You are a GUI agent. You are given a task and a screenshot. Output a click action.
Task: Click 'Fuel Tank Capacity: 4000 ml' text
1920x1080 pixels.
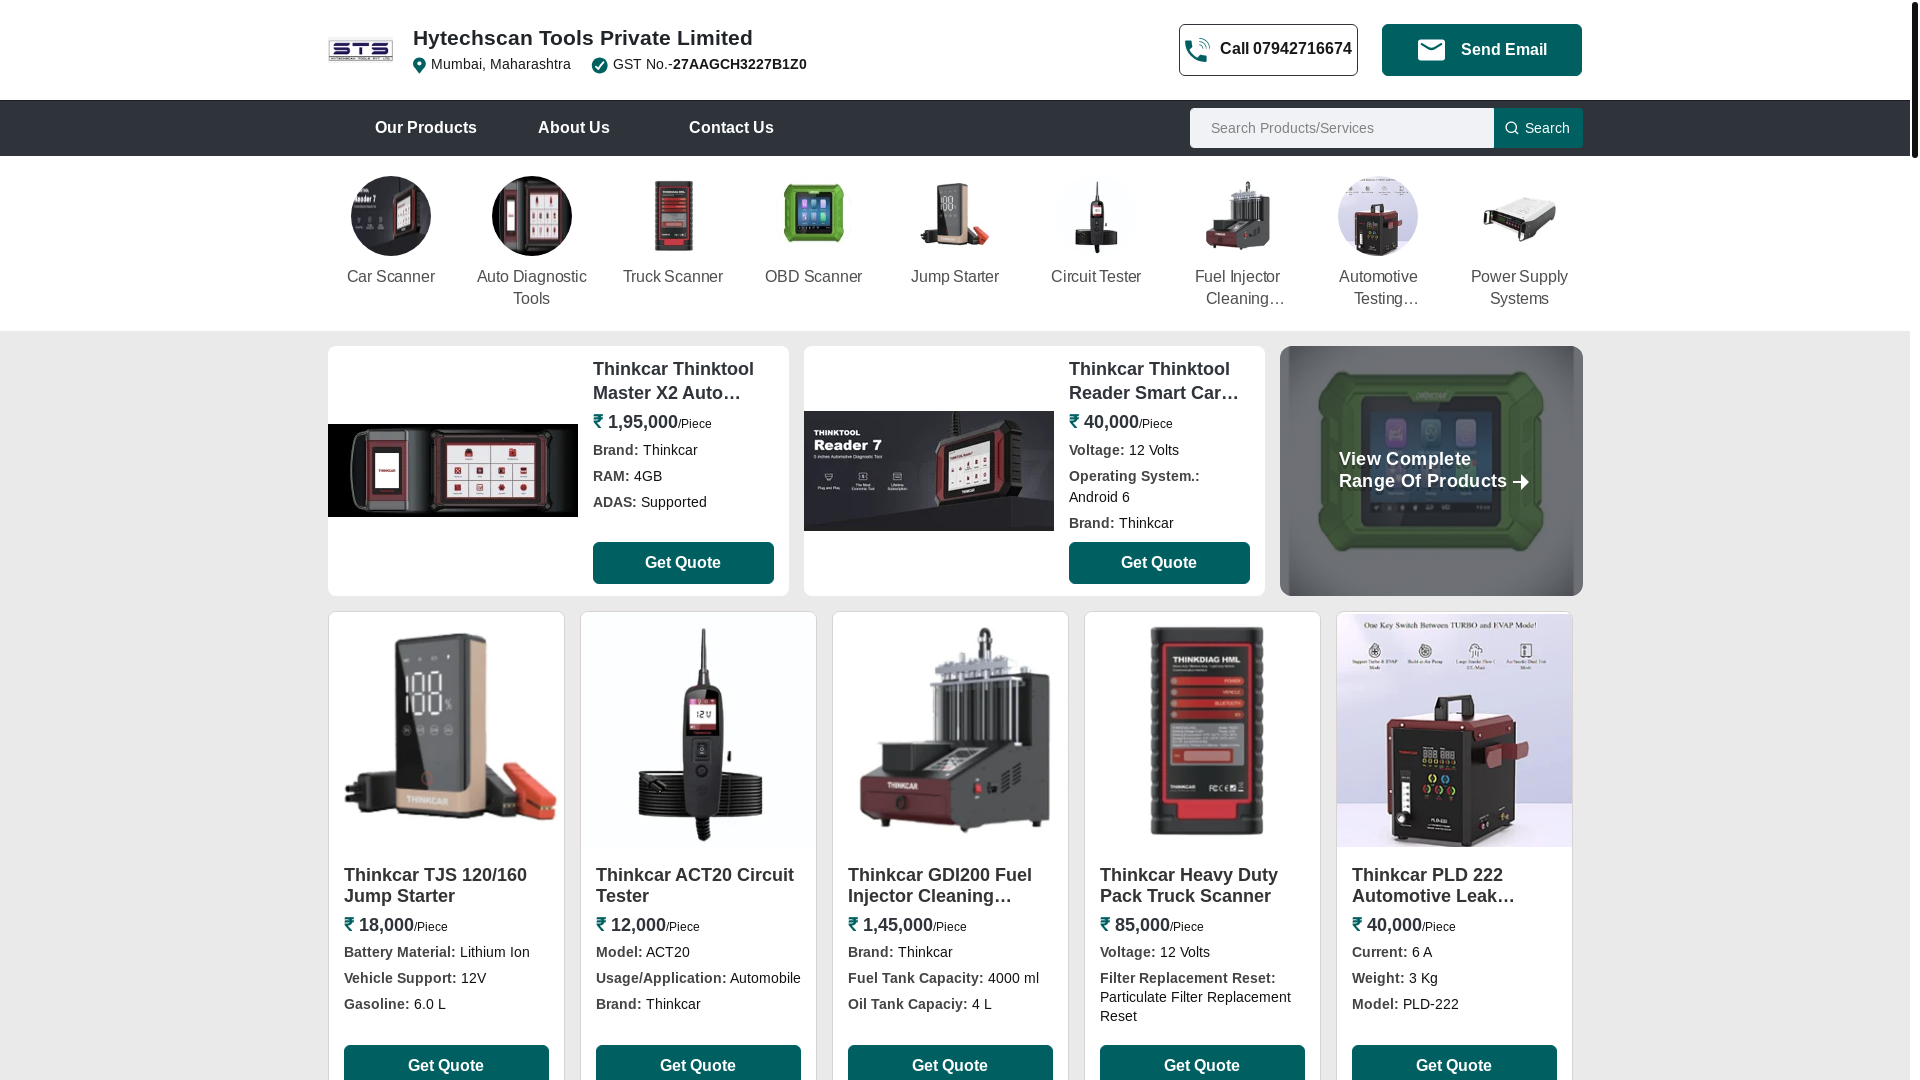click(x=943, y=978)
